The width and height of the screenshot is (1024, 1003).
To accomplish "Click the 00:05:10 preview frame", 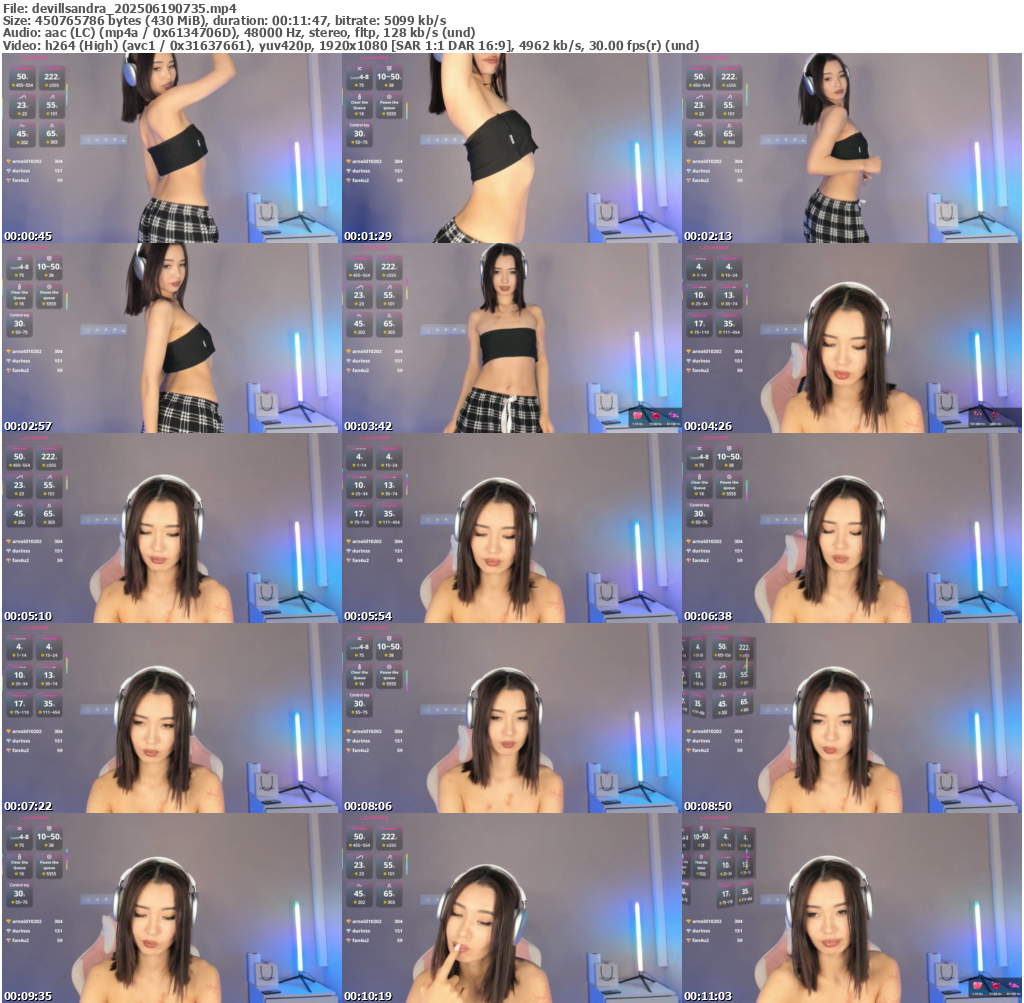I will click(171, 528).
